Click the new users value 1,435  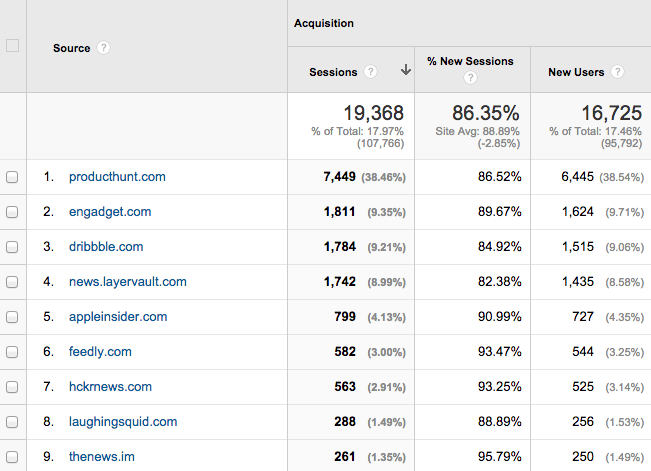tap(578, 281)
